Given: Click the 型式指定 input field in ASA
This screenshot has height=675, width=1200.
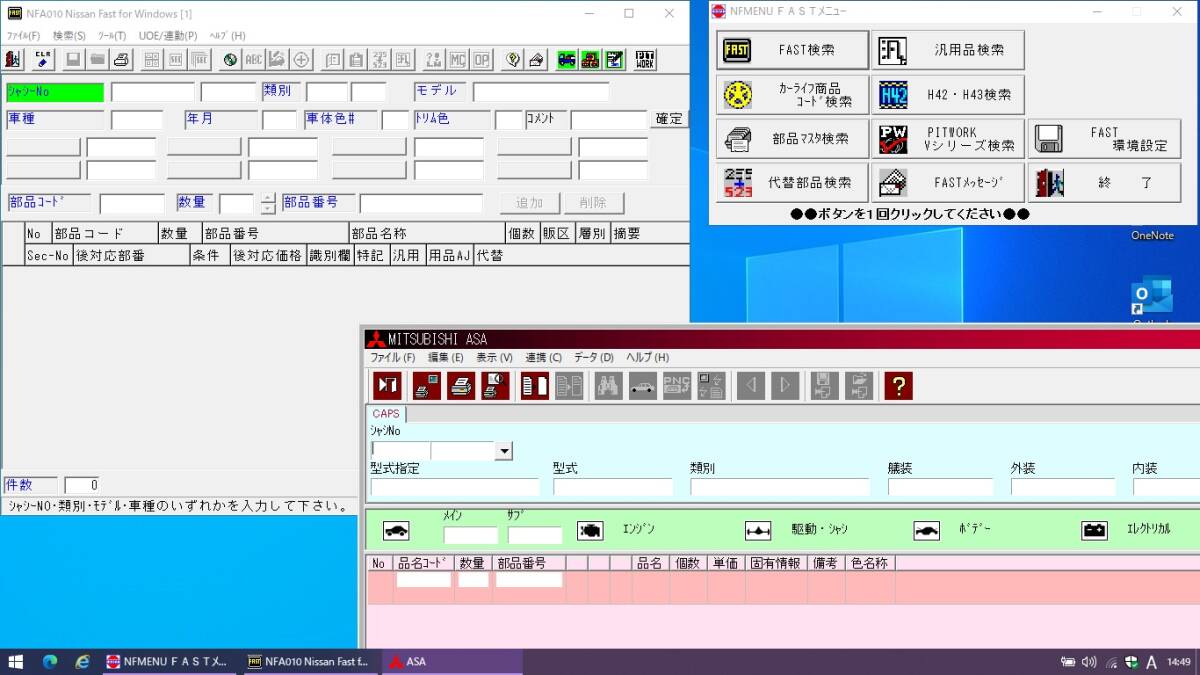Looking at the screenshot, I should point(455,487).
